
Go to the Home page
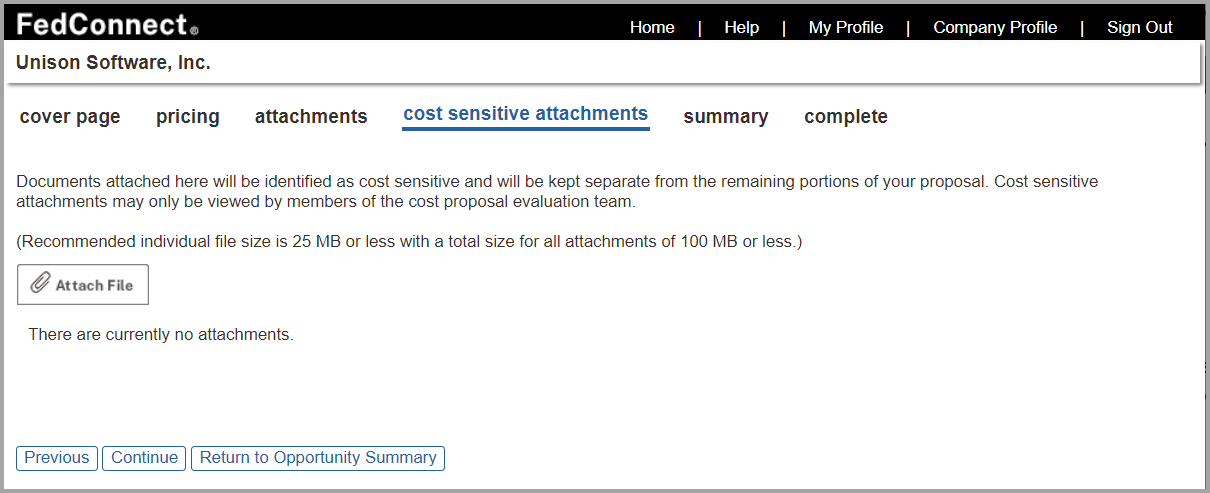pyautogui.click(x=652, y=28)
